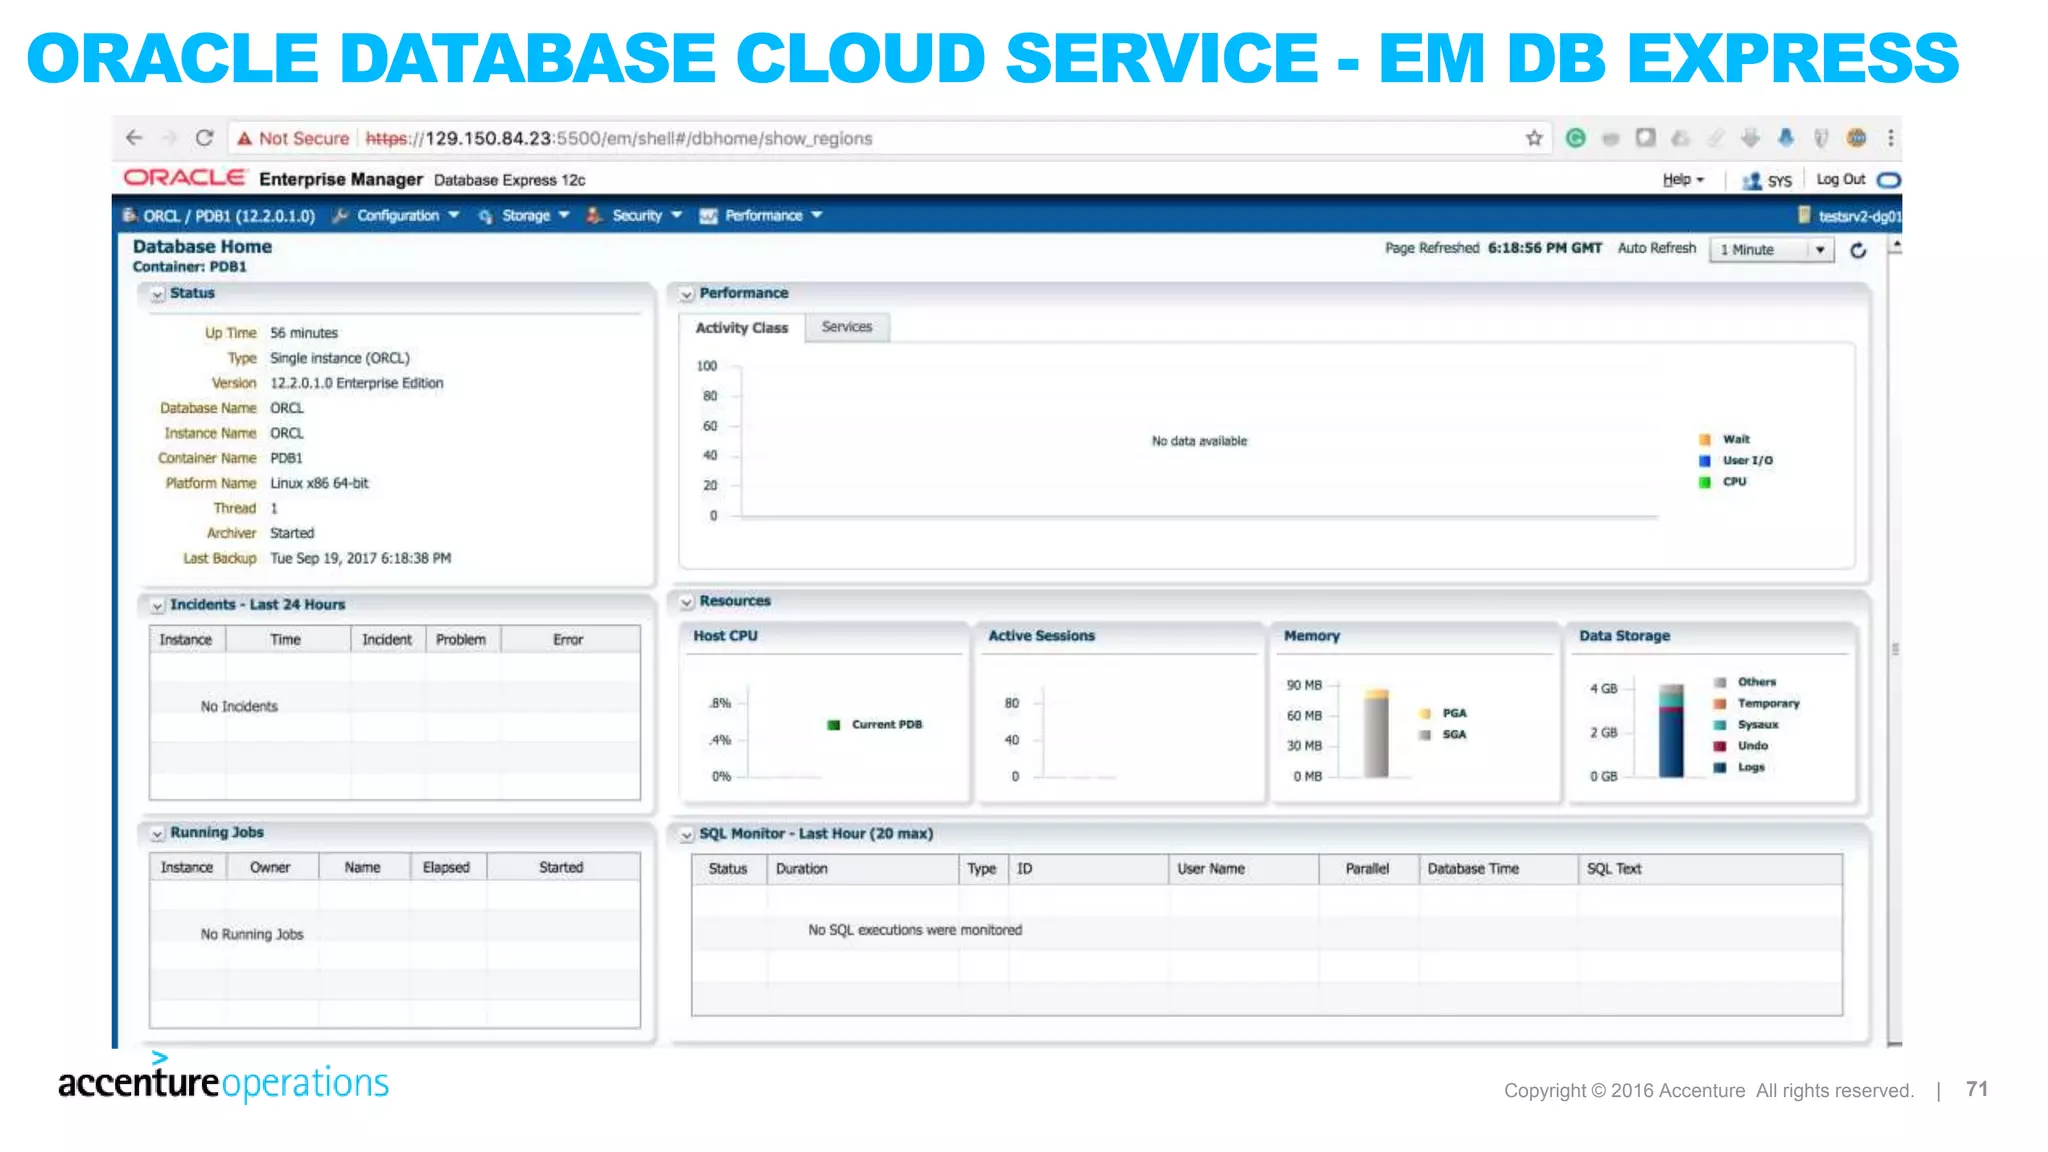Viewport: 2048px width, 1152px height.
Task: Click the green CPU legend swatch
Action: pyautogui.click(x=1705, y=482)
